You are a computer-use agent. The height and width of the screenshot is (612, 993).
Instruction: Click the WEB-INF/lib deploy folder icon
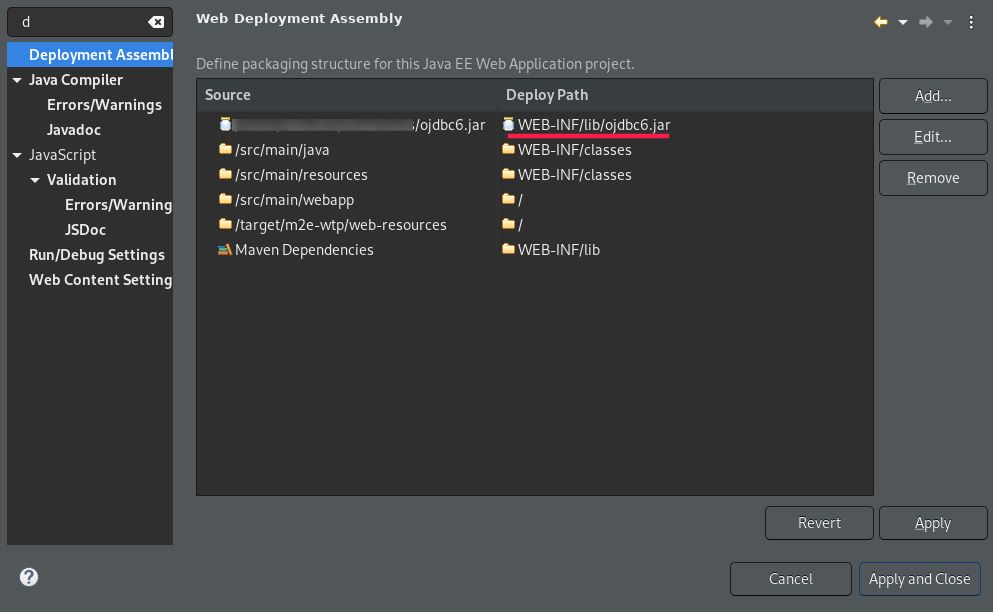pyautogui.click(x=508, y=250)
